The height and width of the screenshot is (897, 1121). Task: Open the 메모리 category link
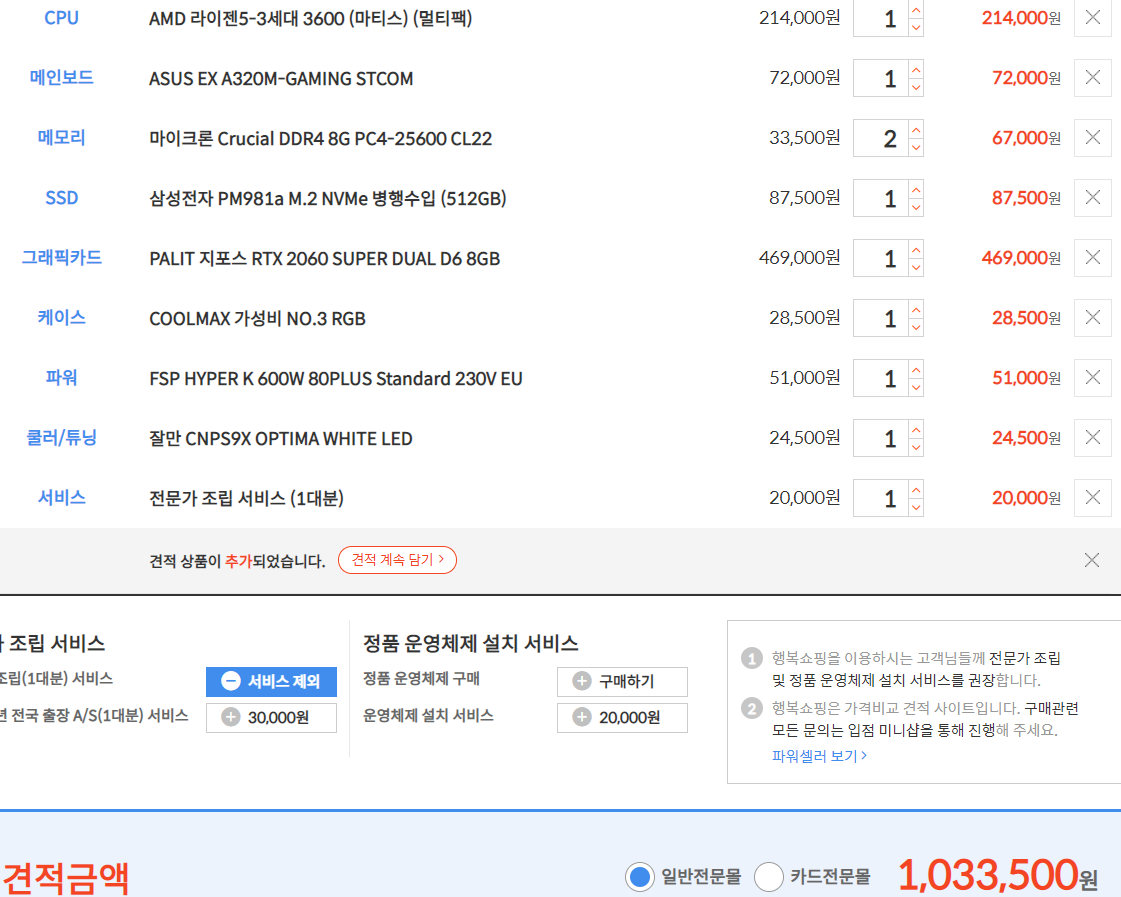point(61,137)
